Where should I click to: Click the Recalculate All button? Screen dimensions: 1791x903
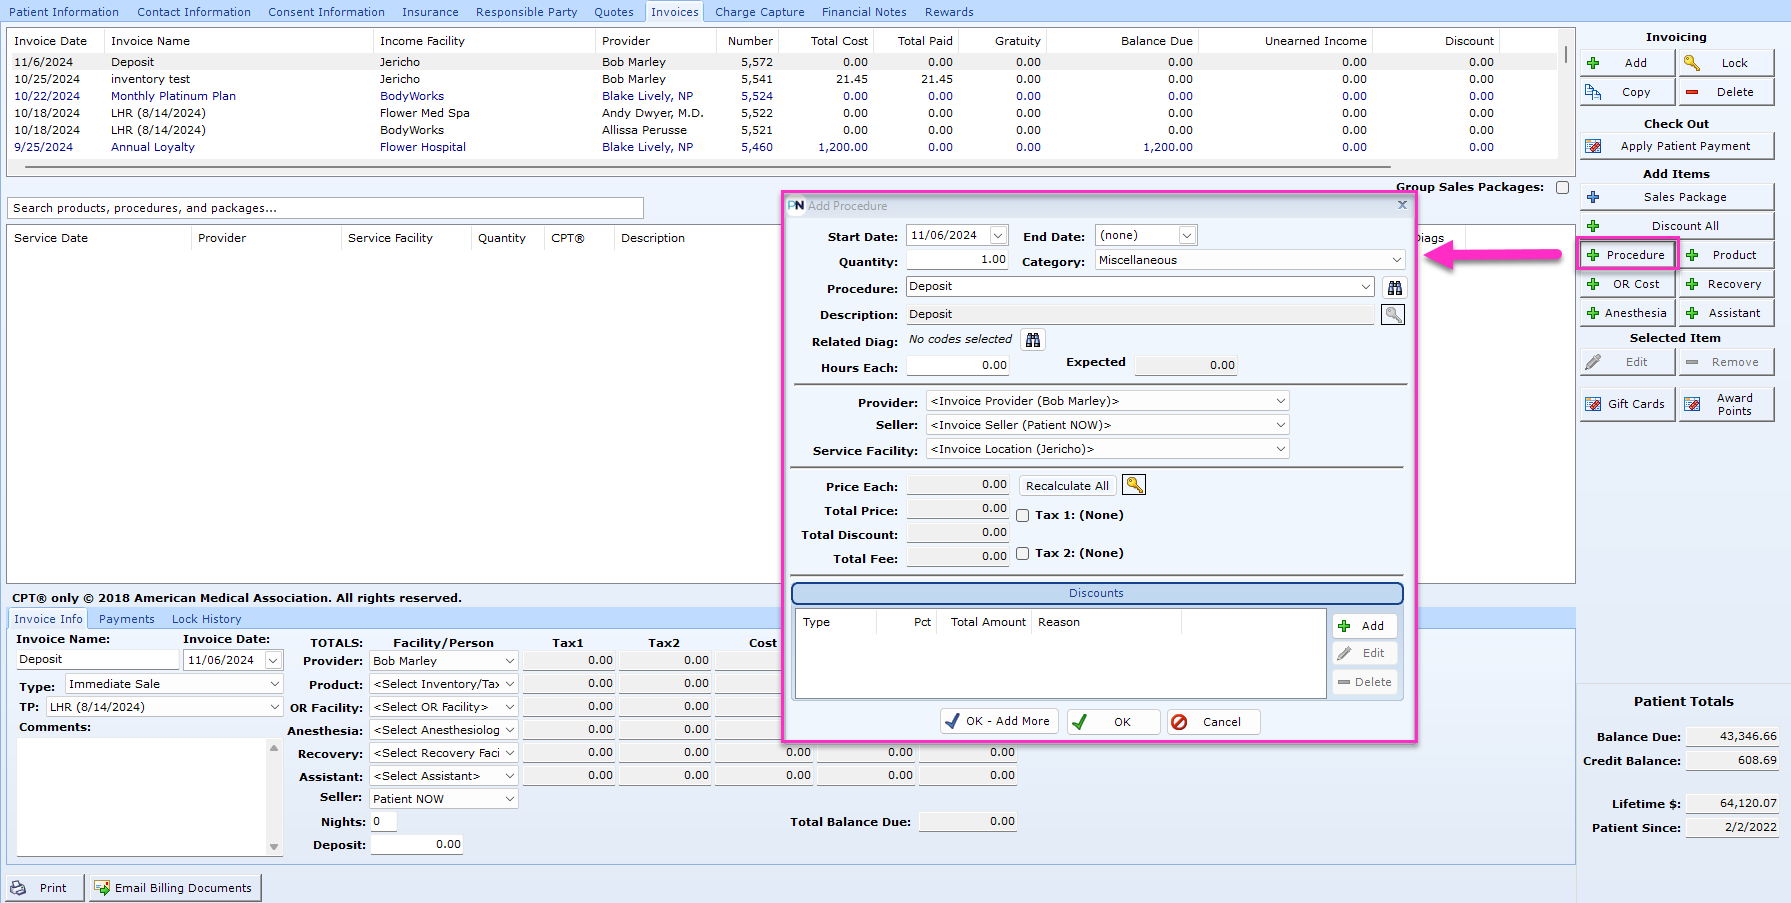(1066, 485)
